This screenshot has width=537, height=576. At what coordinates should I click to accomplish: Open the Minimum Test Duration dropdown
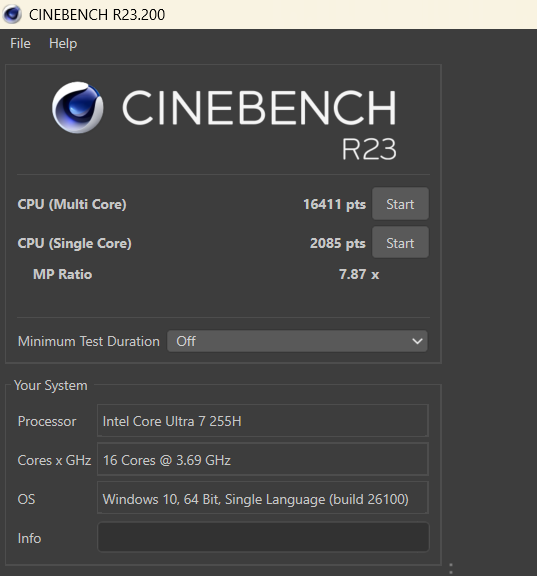click(297, 341)
